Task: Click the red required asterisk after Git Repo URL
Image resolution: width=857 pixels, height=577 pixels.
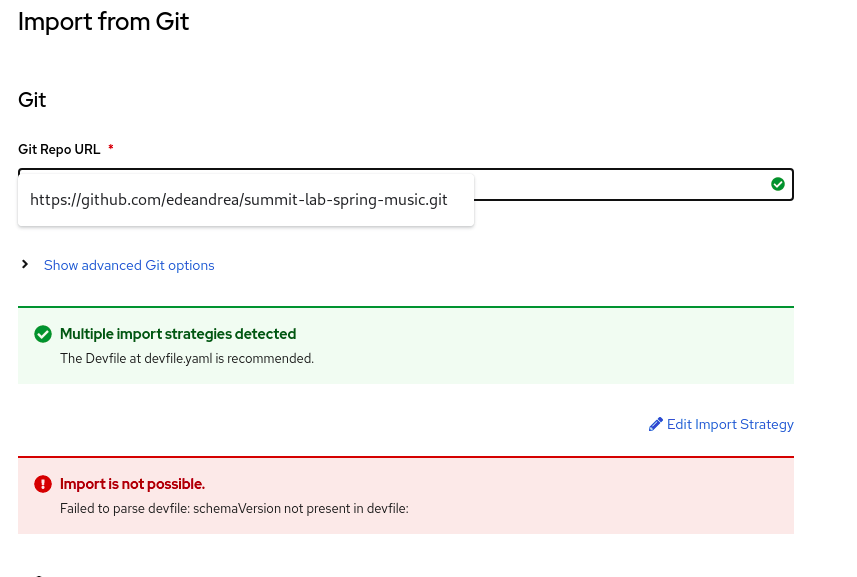Action: click(111, 149)
